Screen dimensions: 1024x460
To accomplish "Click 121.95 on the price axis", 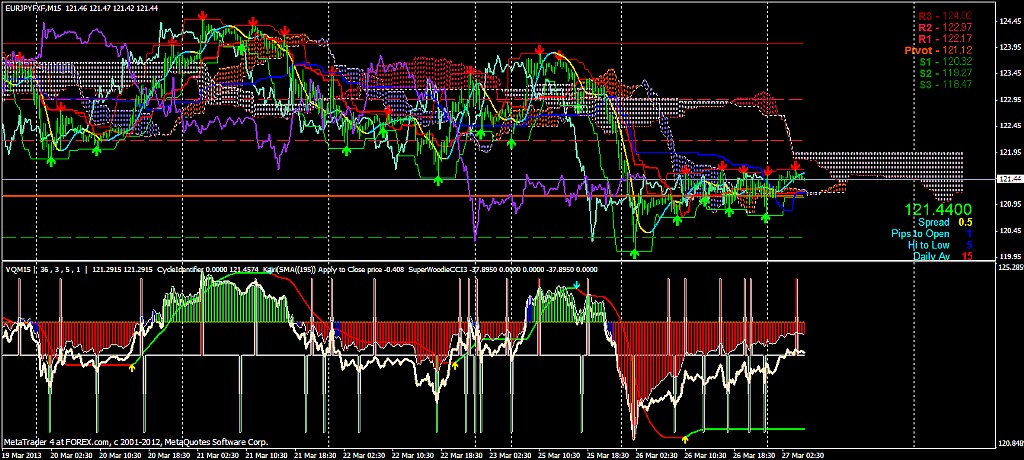I will 1010,152.
